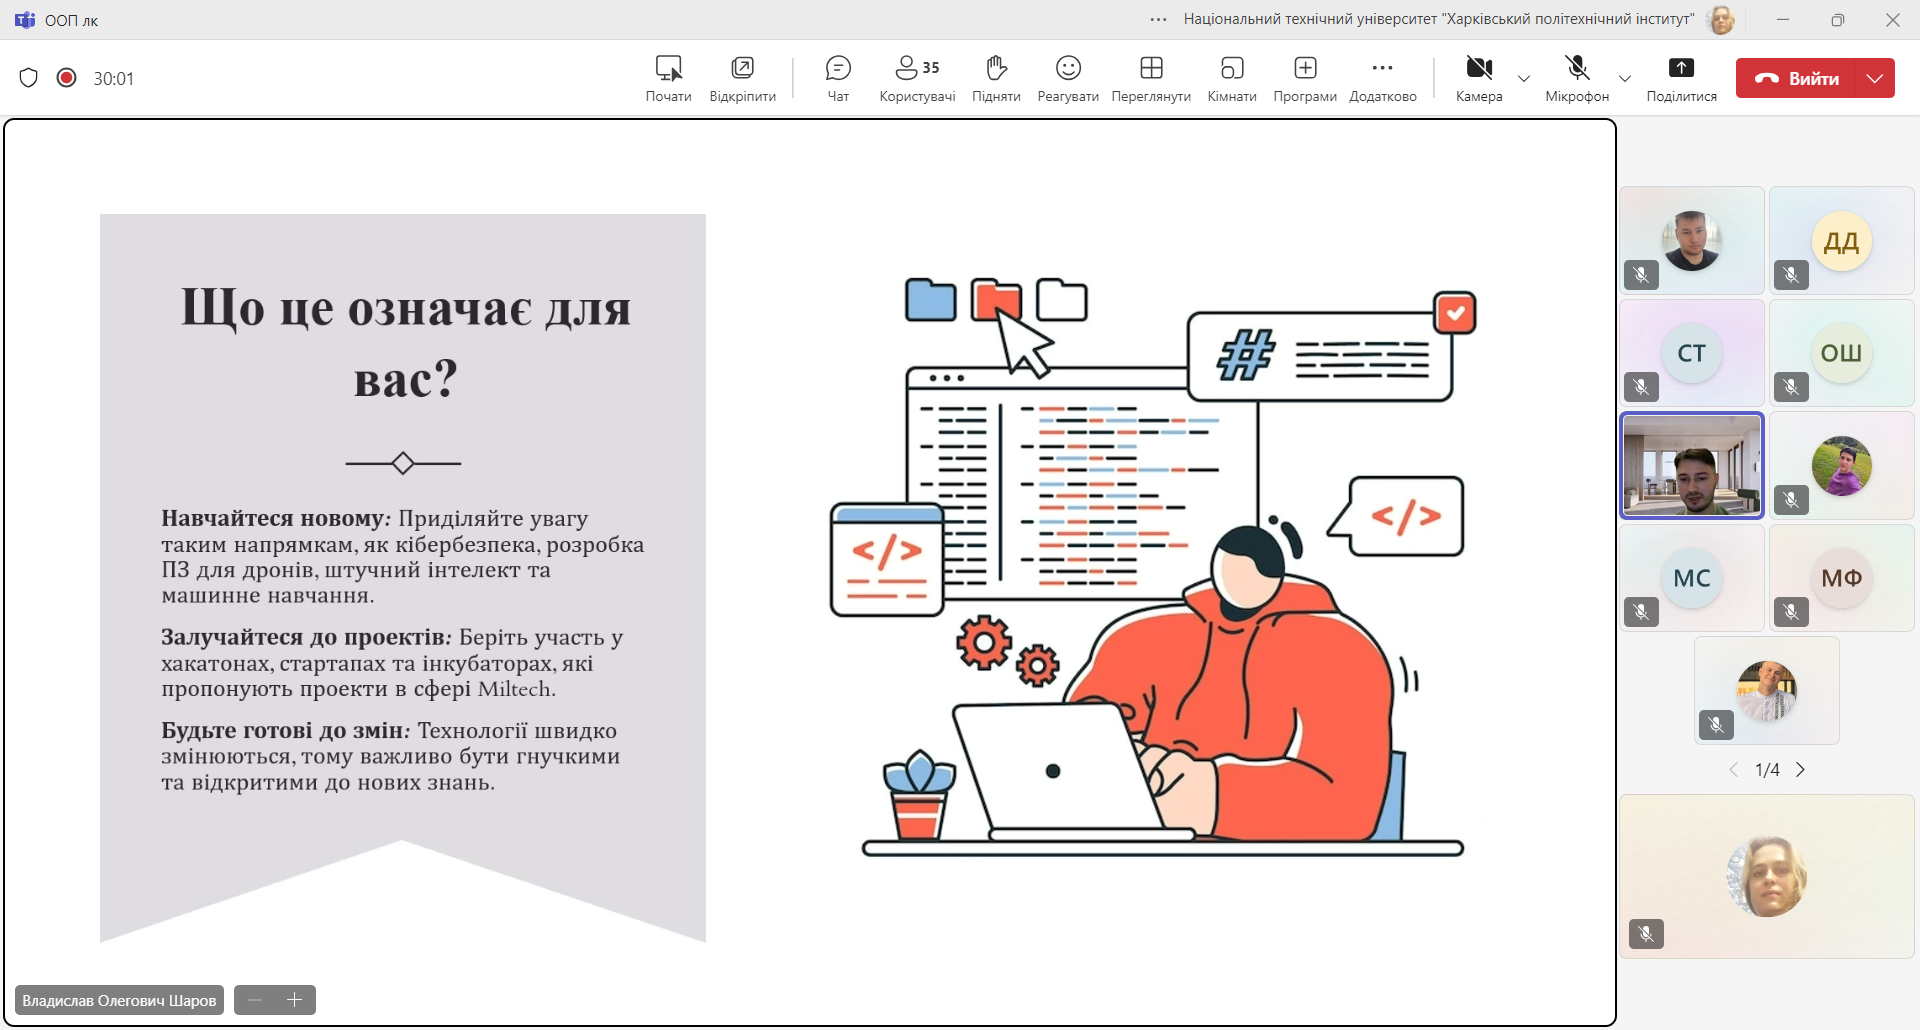Click the participant page indicator 1/4
This screenshot has height=1030, width=1920.
[1767, 770]
